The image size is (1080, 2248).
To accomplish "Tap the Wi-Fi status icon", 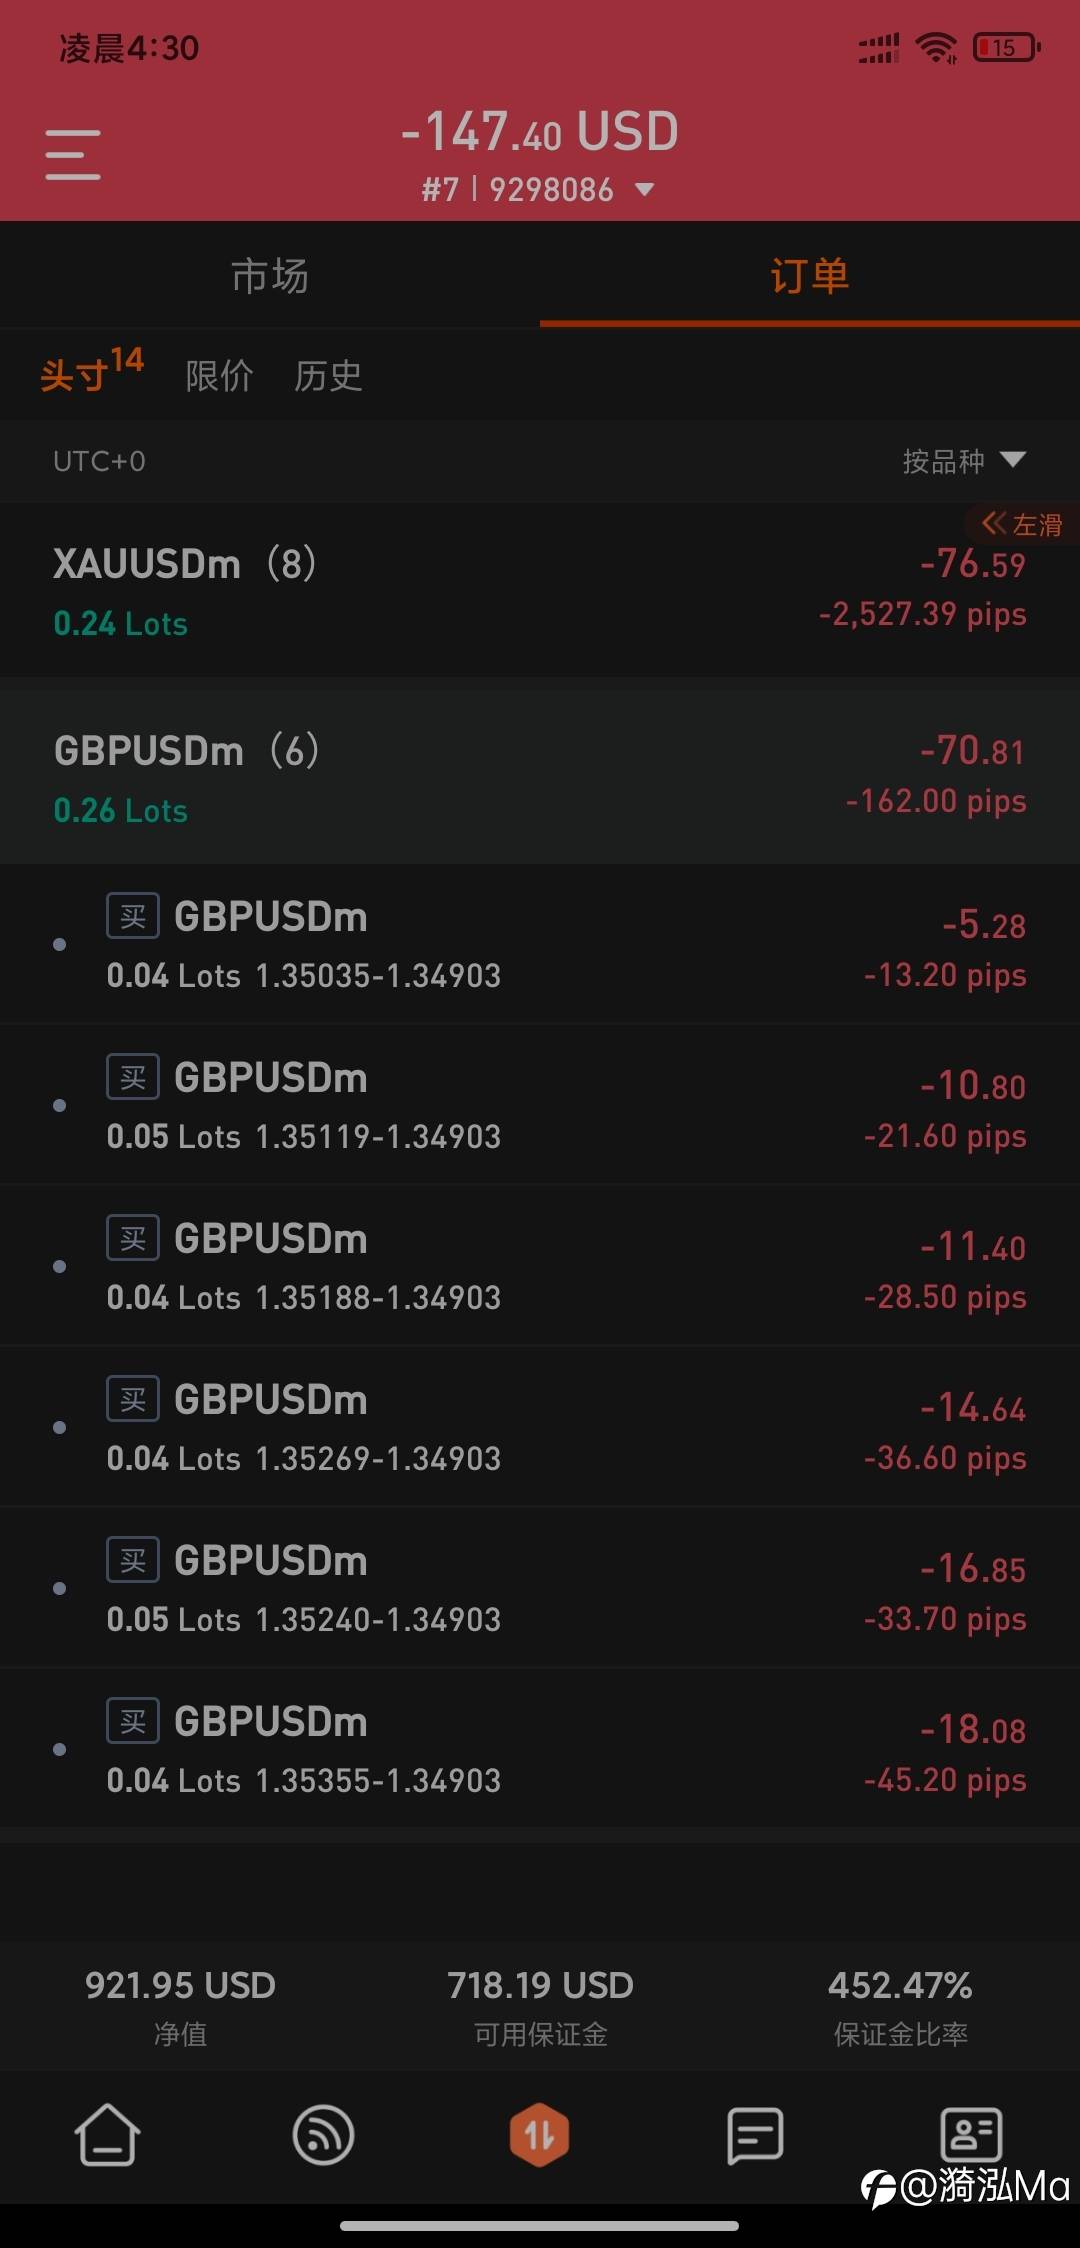I will click(x=937, y=47).
